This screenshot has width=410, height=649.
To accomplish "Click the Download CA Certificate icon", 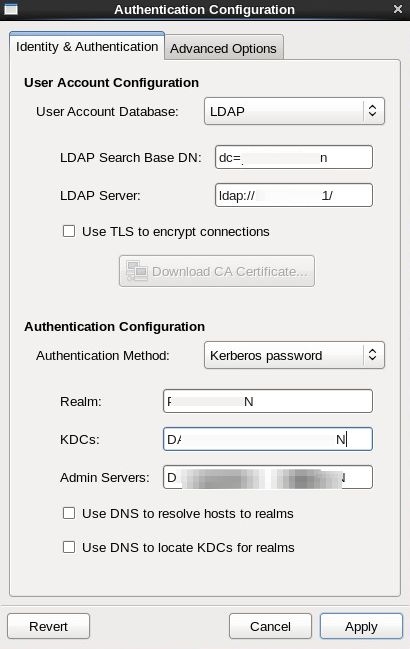I will pos(137,271).
